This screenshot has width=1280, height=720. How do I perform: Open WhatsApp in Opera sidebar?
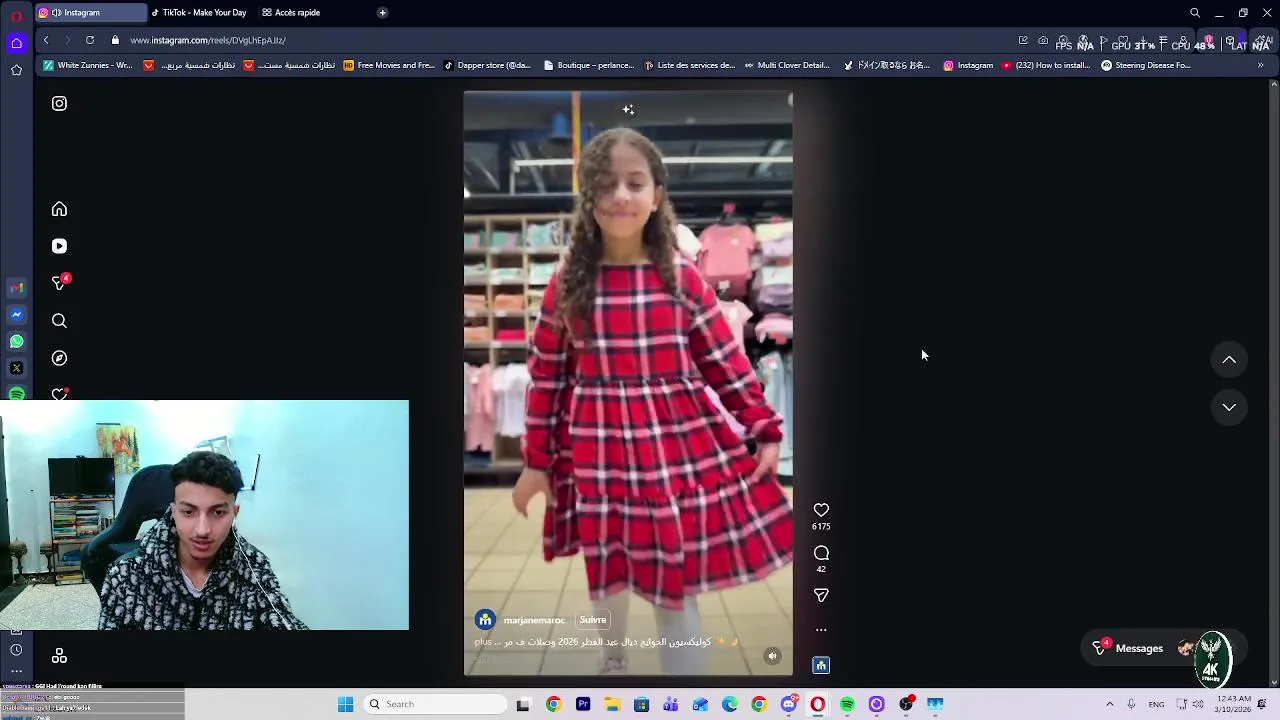point(16,342)
